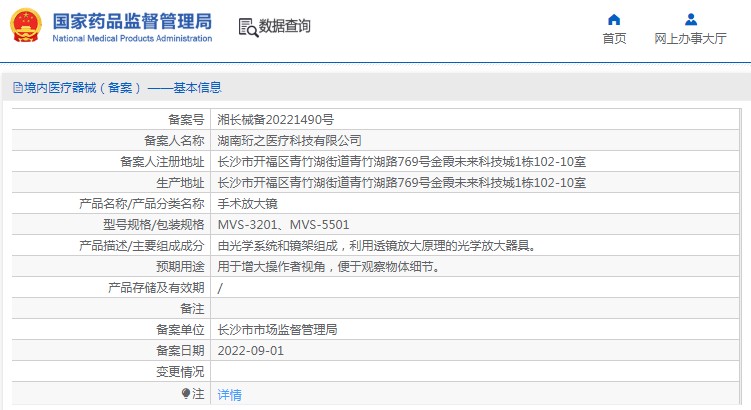Screen dimensions: 751x410
Task: Click the 预期用途 row label
Action: click(x=180, y=267)
